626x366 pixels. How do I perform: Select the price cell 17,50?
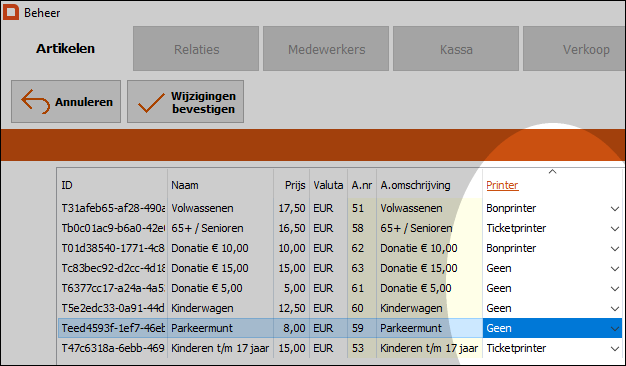pos(291,208)
